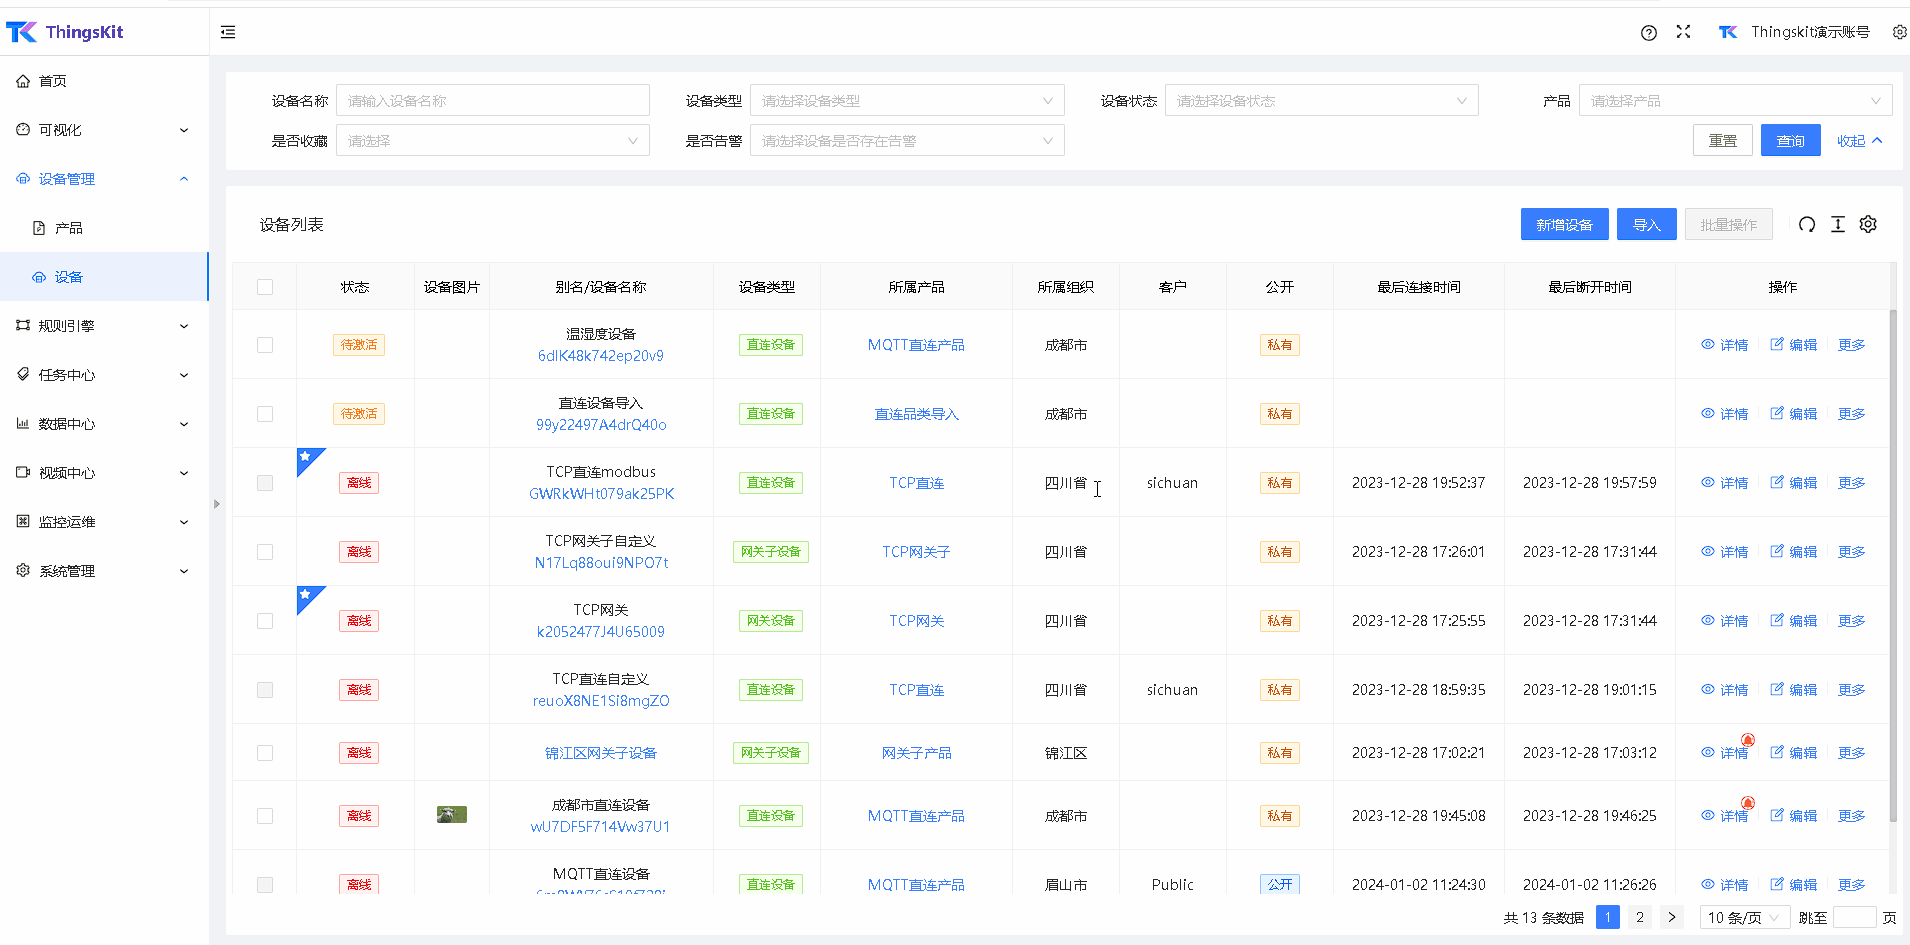Expand 规则引擎 sidebar menu

tap(103, 326)
